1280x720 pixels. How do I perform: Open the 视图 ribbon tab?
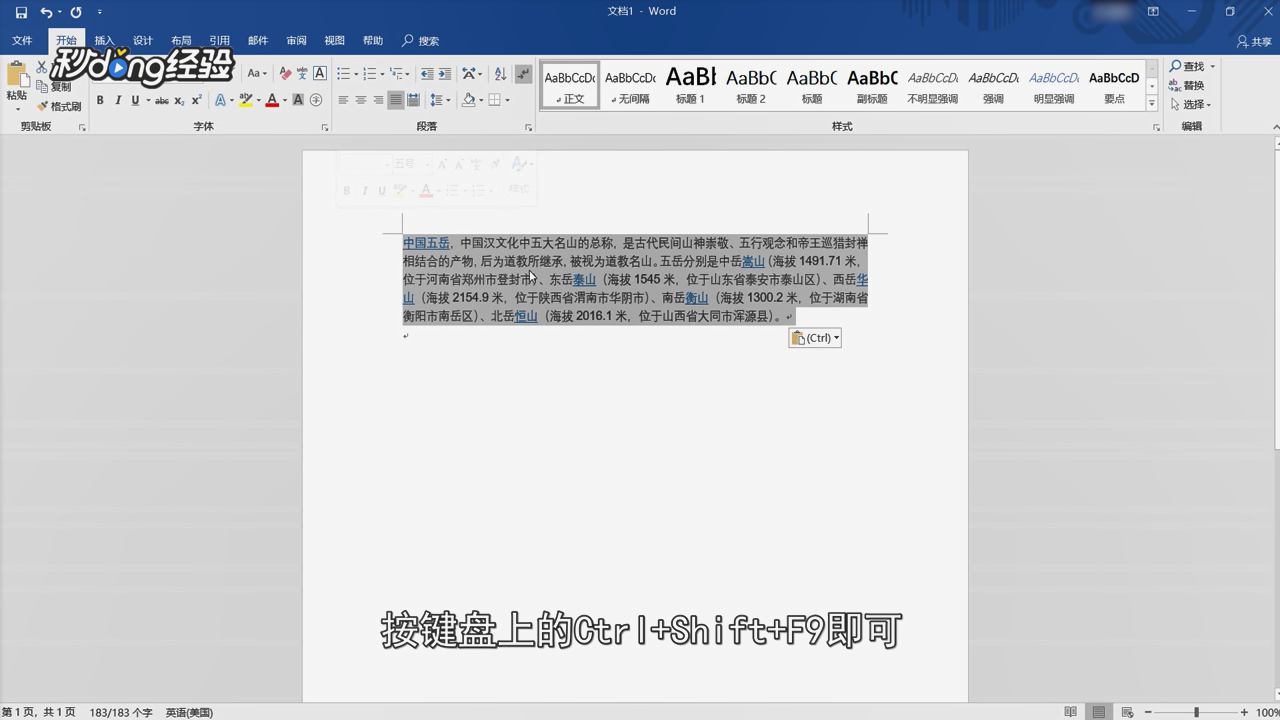tap(334, 41)
